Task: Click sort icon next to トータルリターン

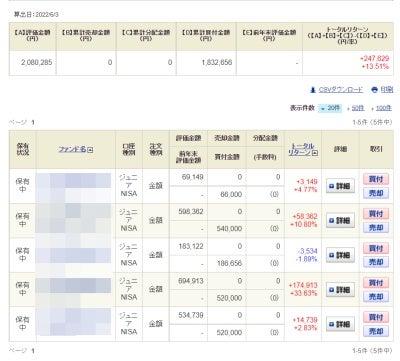Action: click(x=315, y=153)
